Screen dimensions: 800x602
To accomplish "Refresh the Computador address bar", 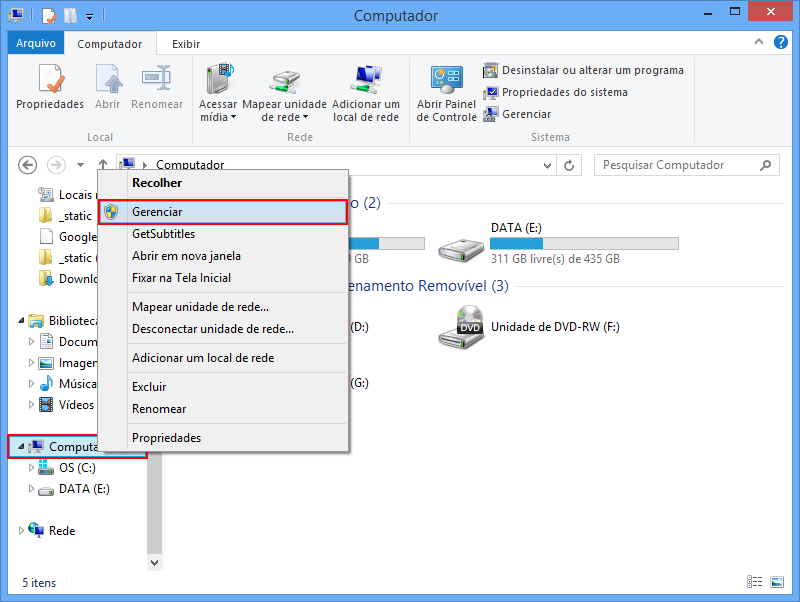I will [569, 165].
